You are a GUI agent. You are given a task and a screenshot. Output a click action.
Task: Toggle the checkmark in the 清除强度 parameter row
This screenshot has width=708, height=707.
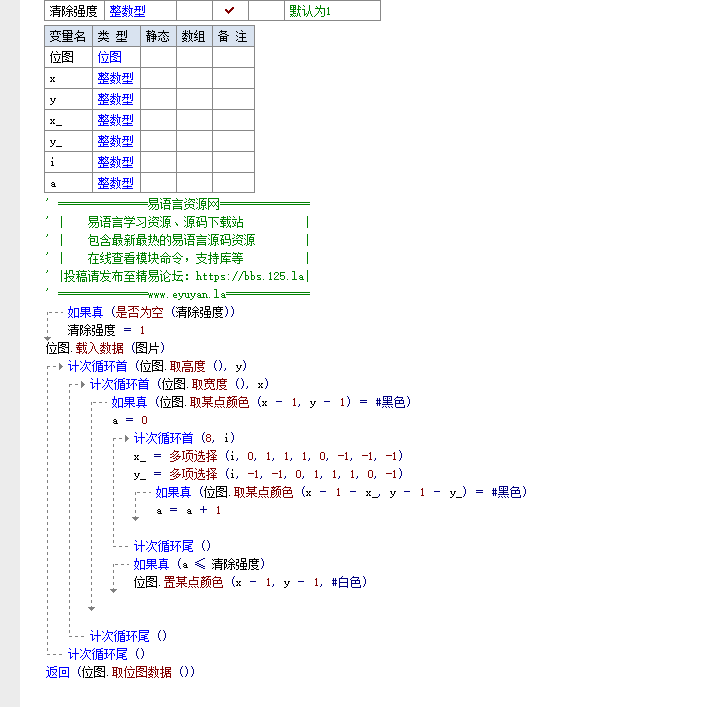click(x=229, y=10)
